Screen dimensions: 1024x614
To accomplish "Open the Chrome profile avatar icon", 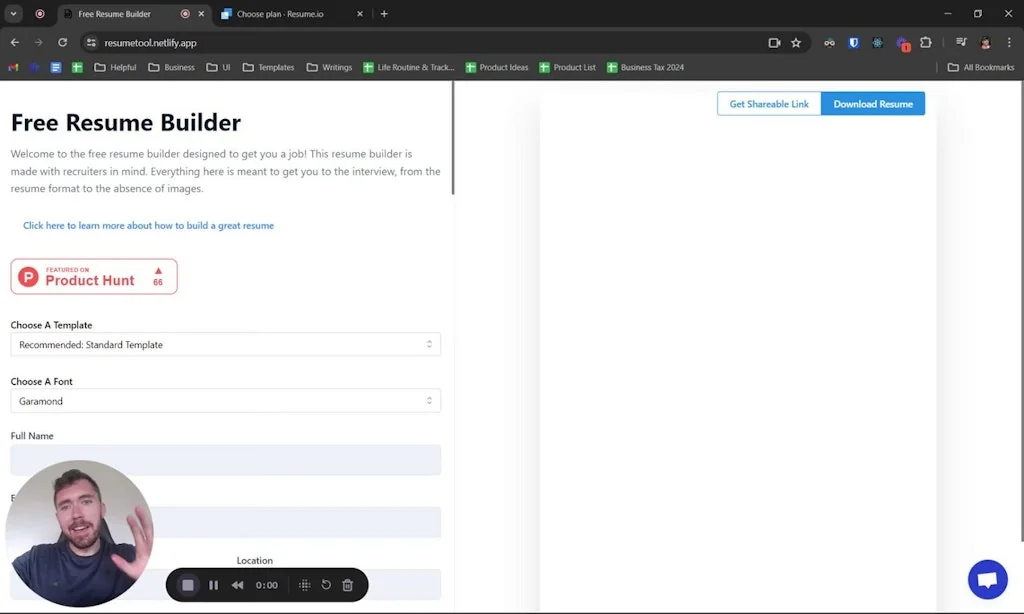I will click(983, 42).
